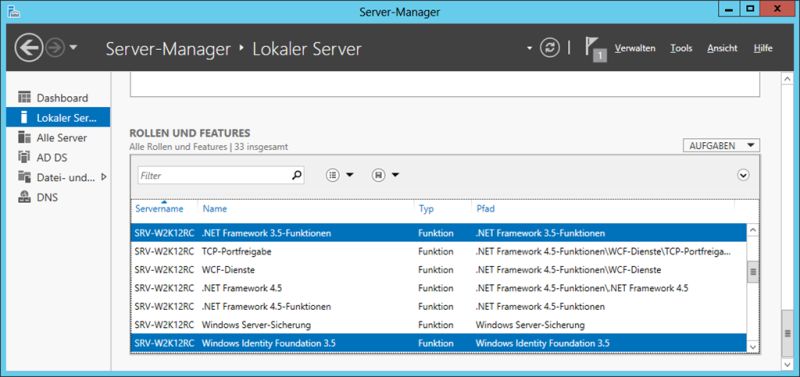Go back with the back arrow button
The height and width of the screenshot is (377, 800).
coord(29,48)
